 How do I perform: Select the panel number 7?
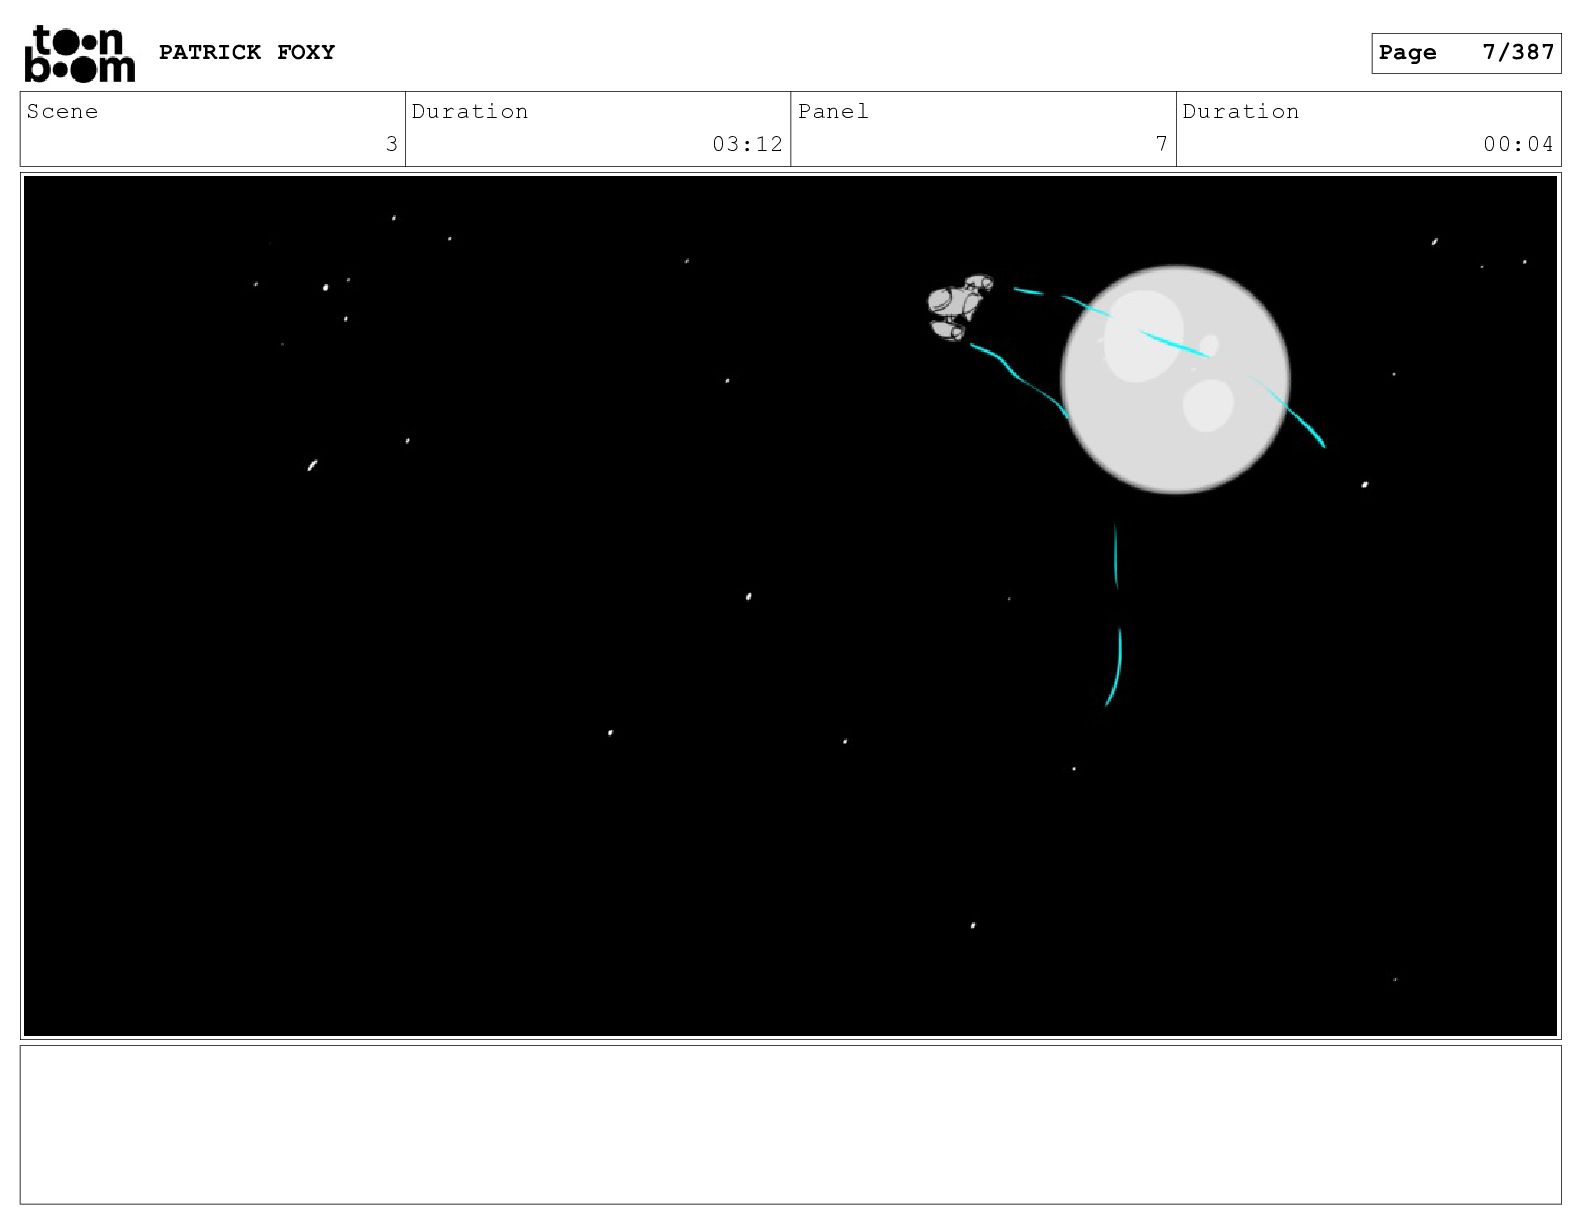pos(1162,144)
